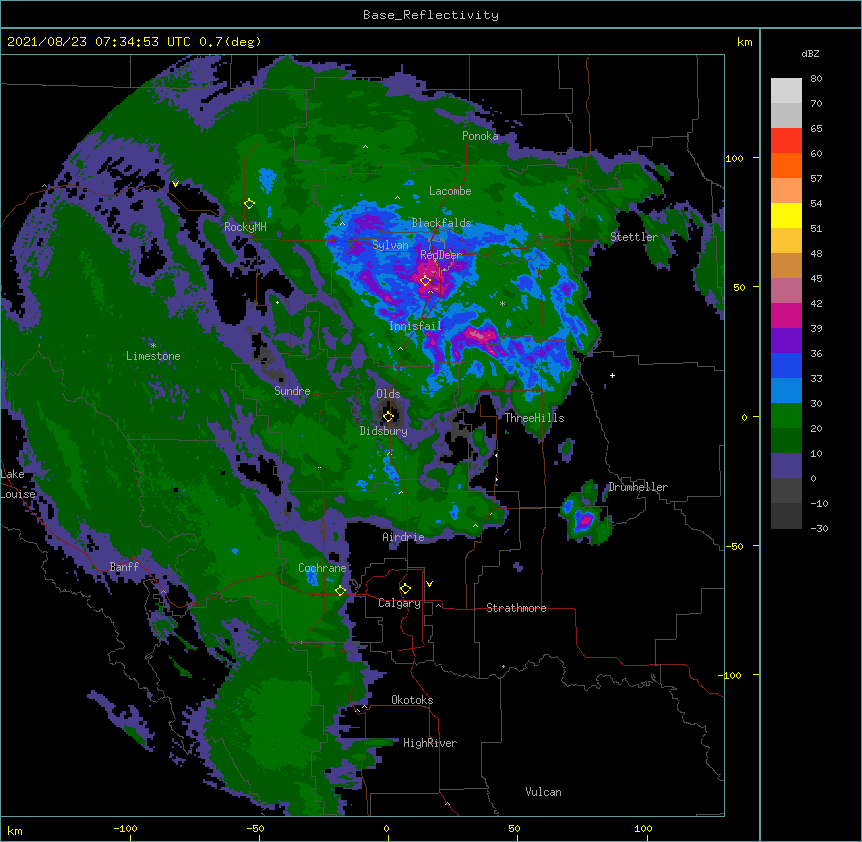862x842 pixels.
Task: Click the asterisk marker east of Innisfail
Action: click(x=502, y=304)
